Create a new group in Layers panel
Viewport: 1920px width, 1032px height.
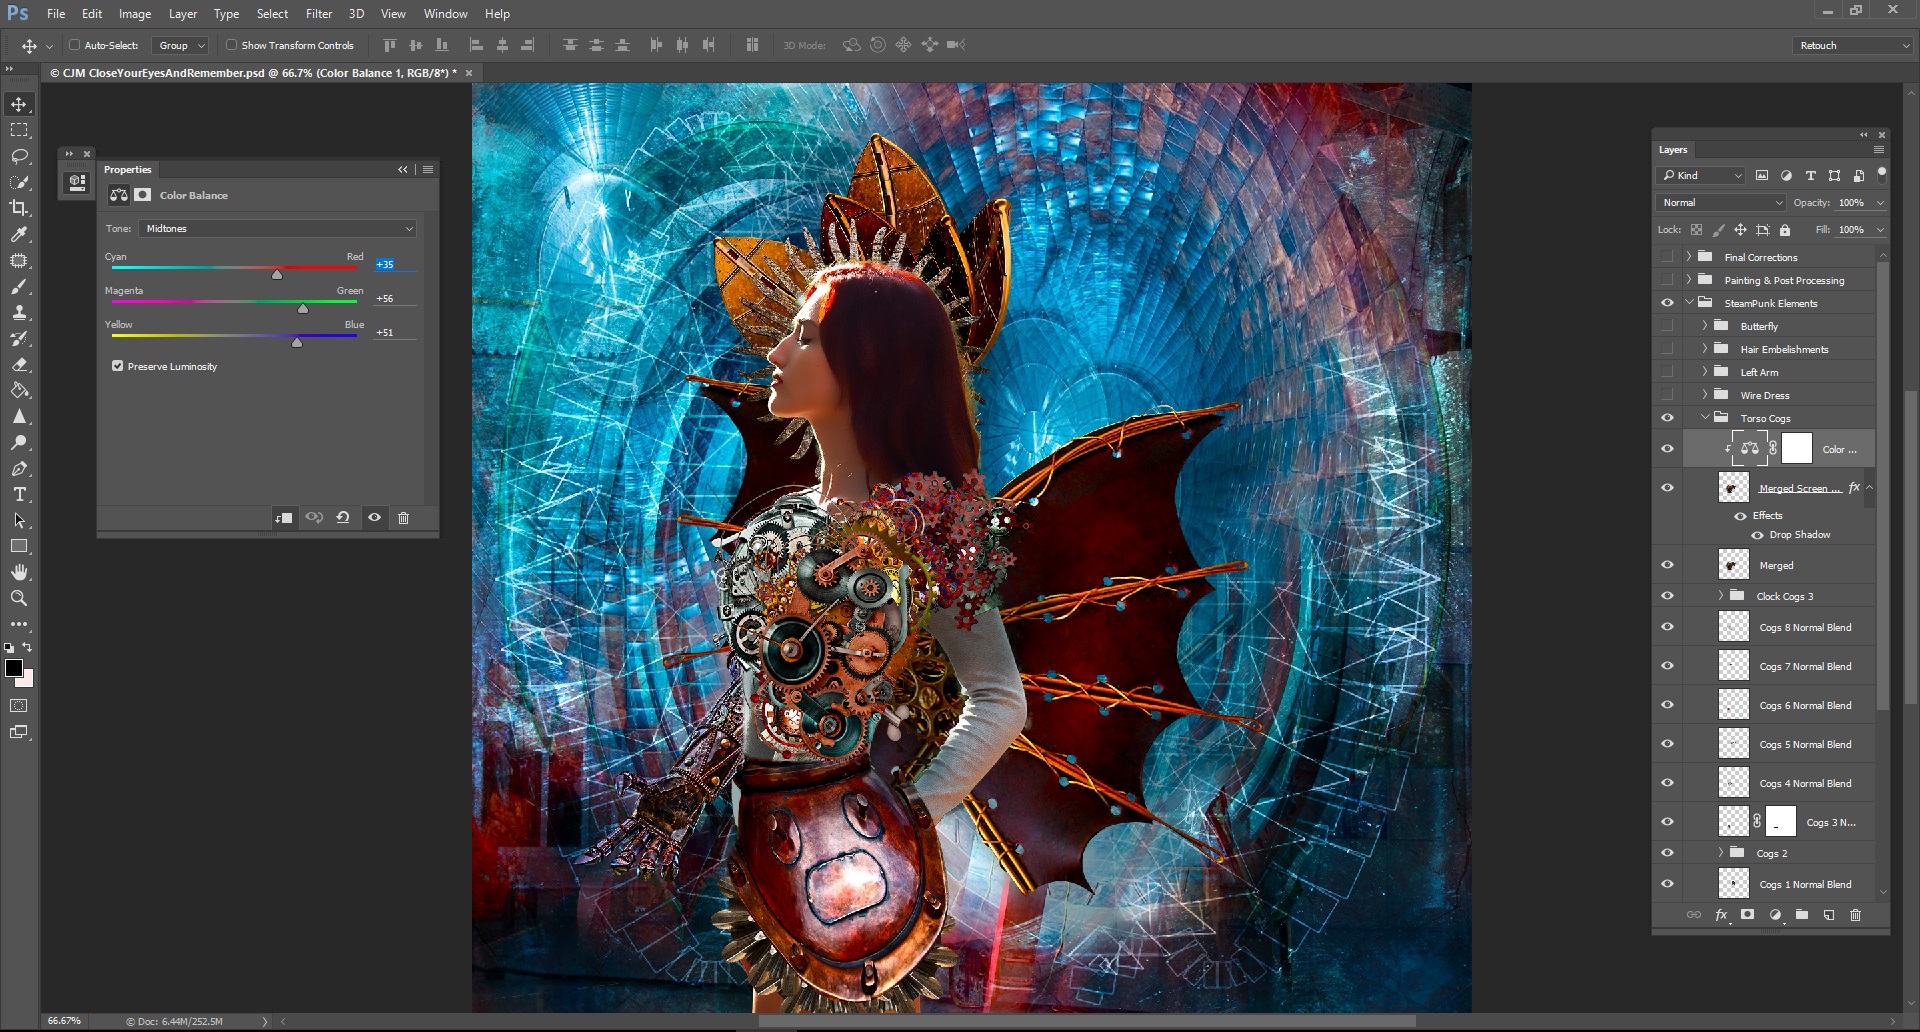point(1801,915)
